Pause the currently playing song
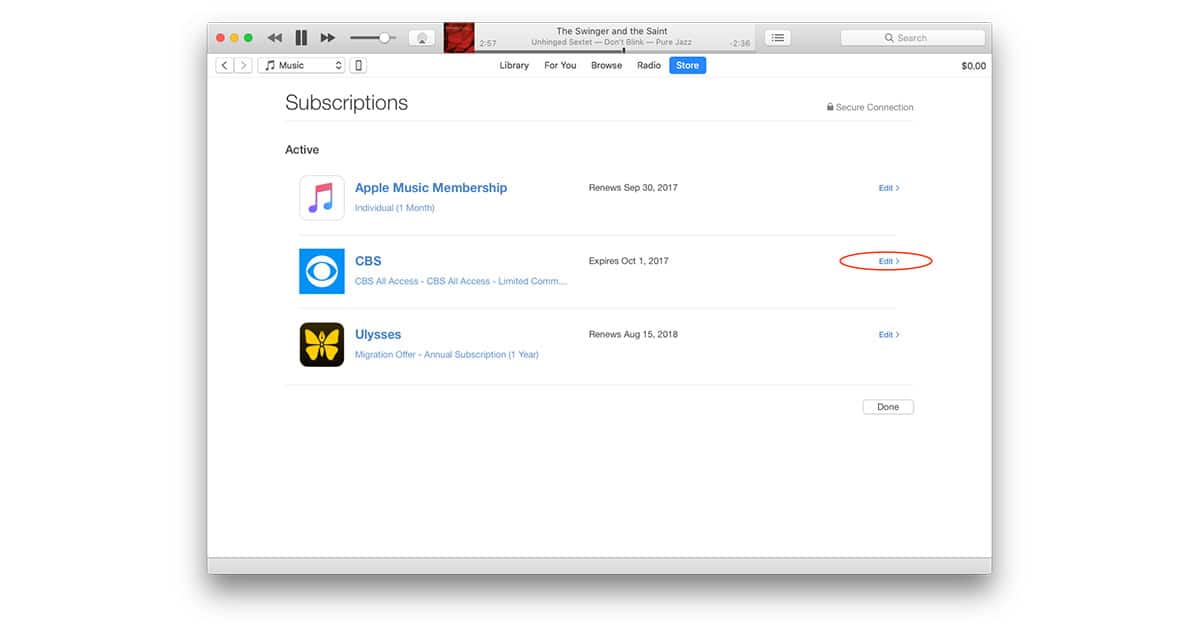Viewport: 1200px width, 630px height. [301, 38]
